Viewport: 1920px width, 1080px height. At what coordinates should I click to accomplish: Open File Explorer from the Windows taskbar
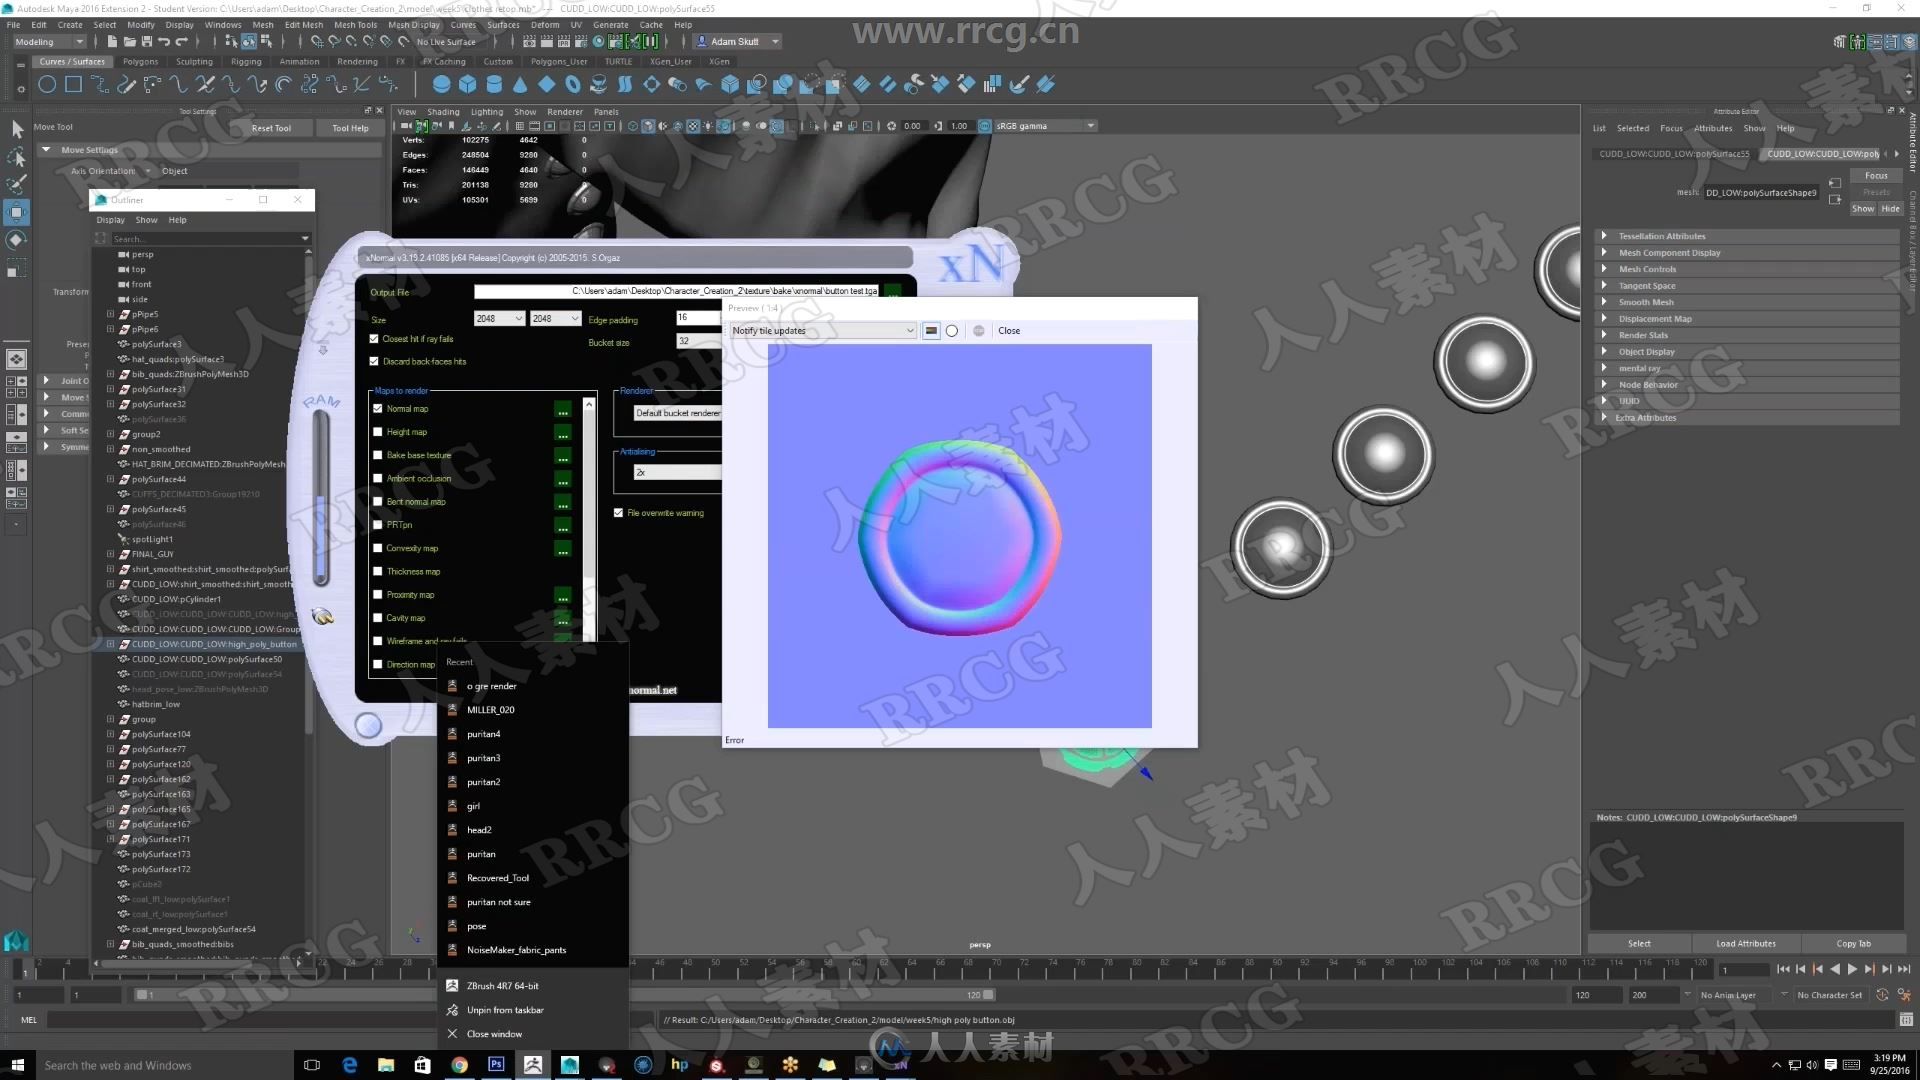click(386, 1065)
